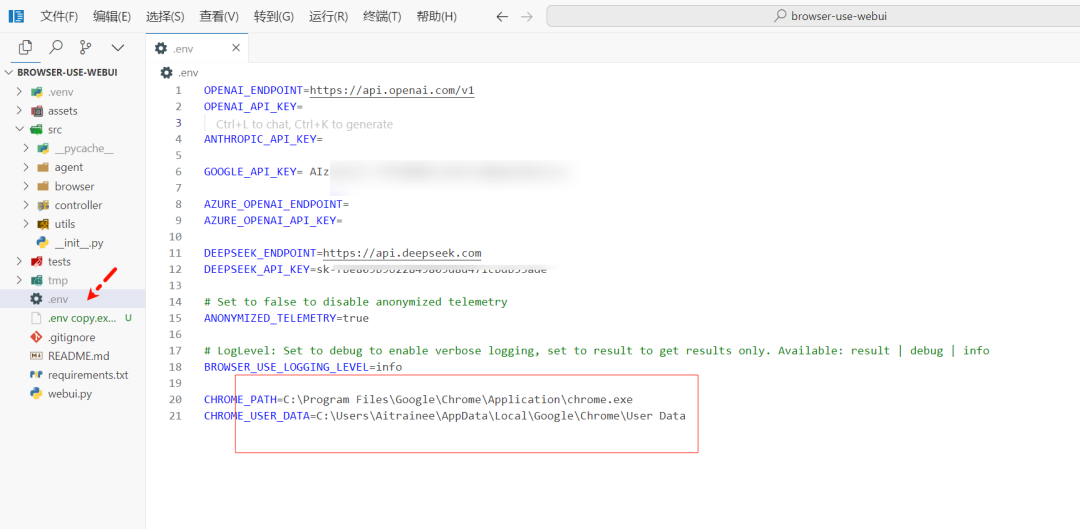This screenshot has height=529, width=1080.
Task: Click the pip icon of requirements.txt
Action: (x=37, y=375)
